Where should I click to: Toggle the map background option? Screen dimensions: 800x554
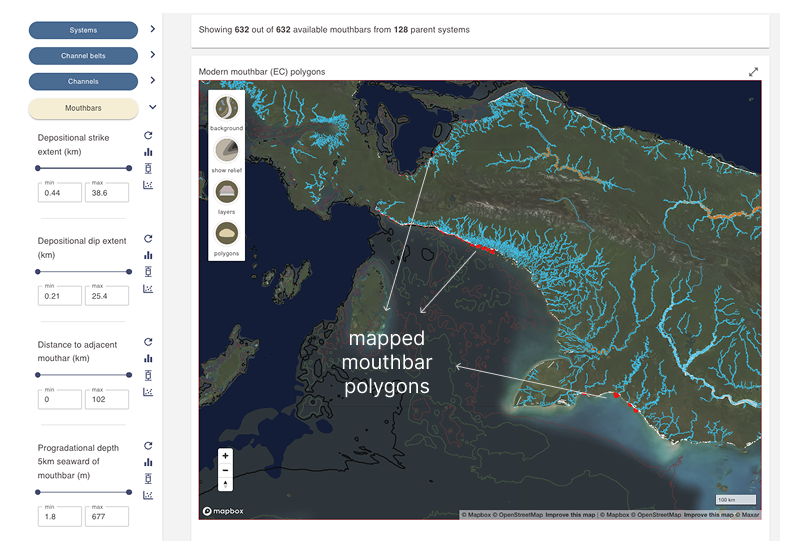click(x=227, y=108)
